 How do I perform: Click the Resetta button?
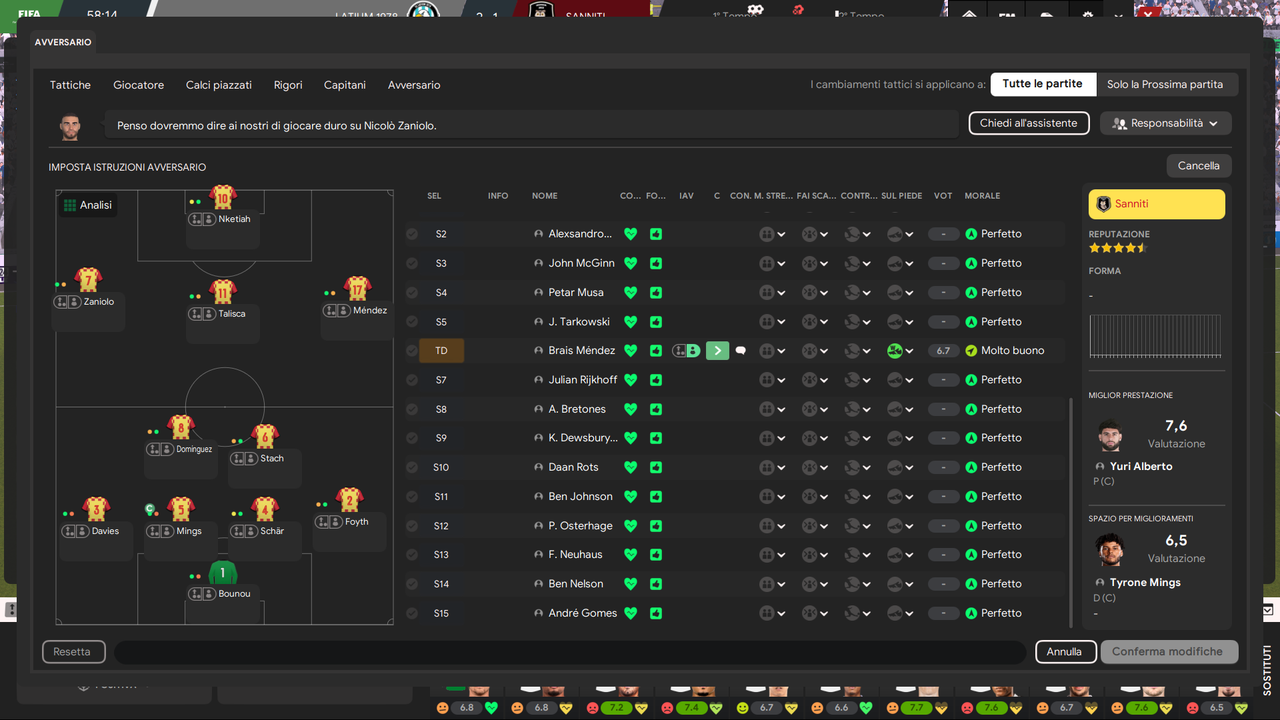click(x=72, y=652)
